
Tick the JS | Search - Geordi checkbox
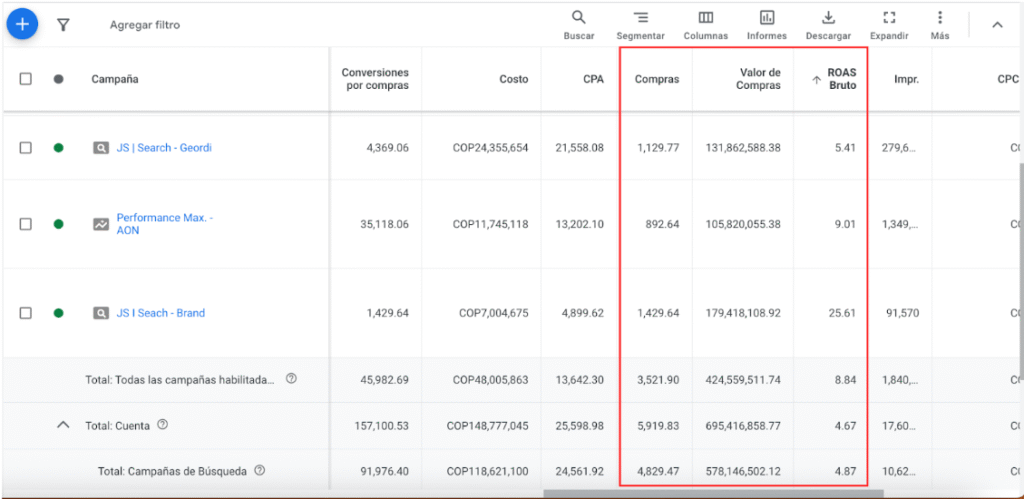pos(25,148)
